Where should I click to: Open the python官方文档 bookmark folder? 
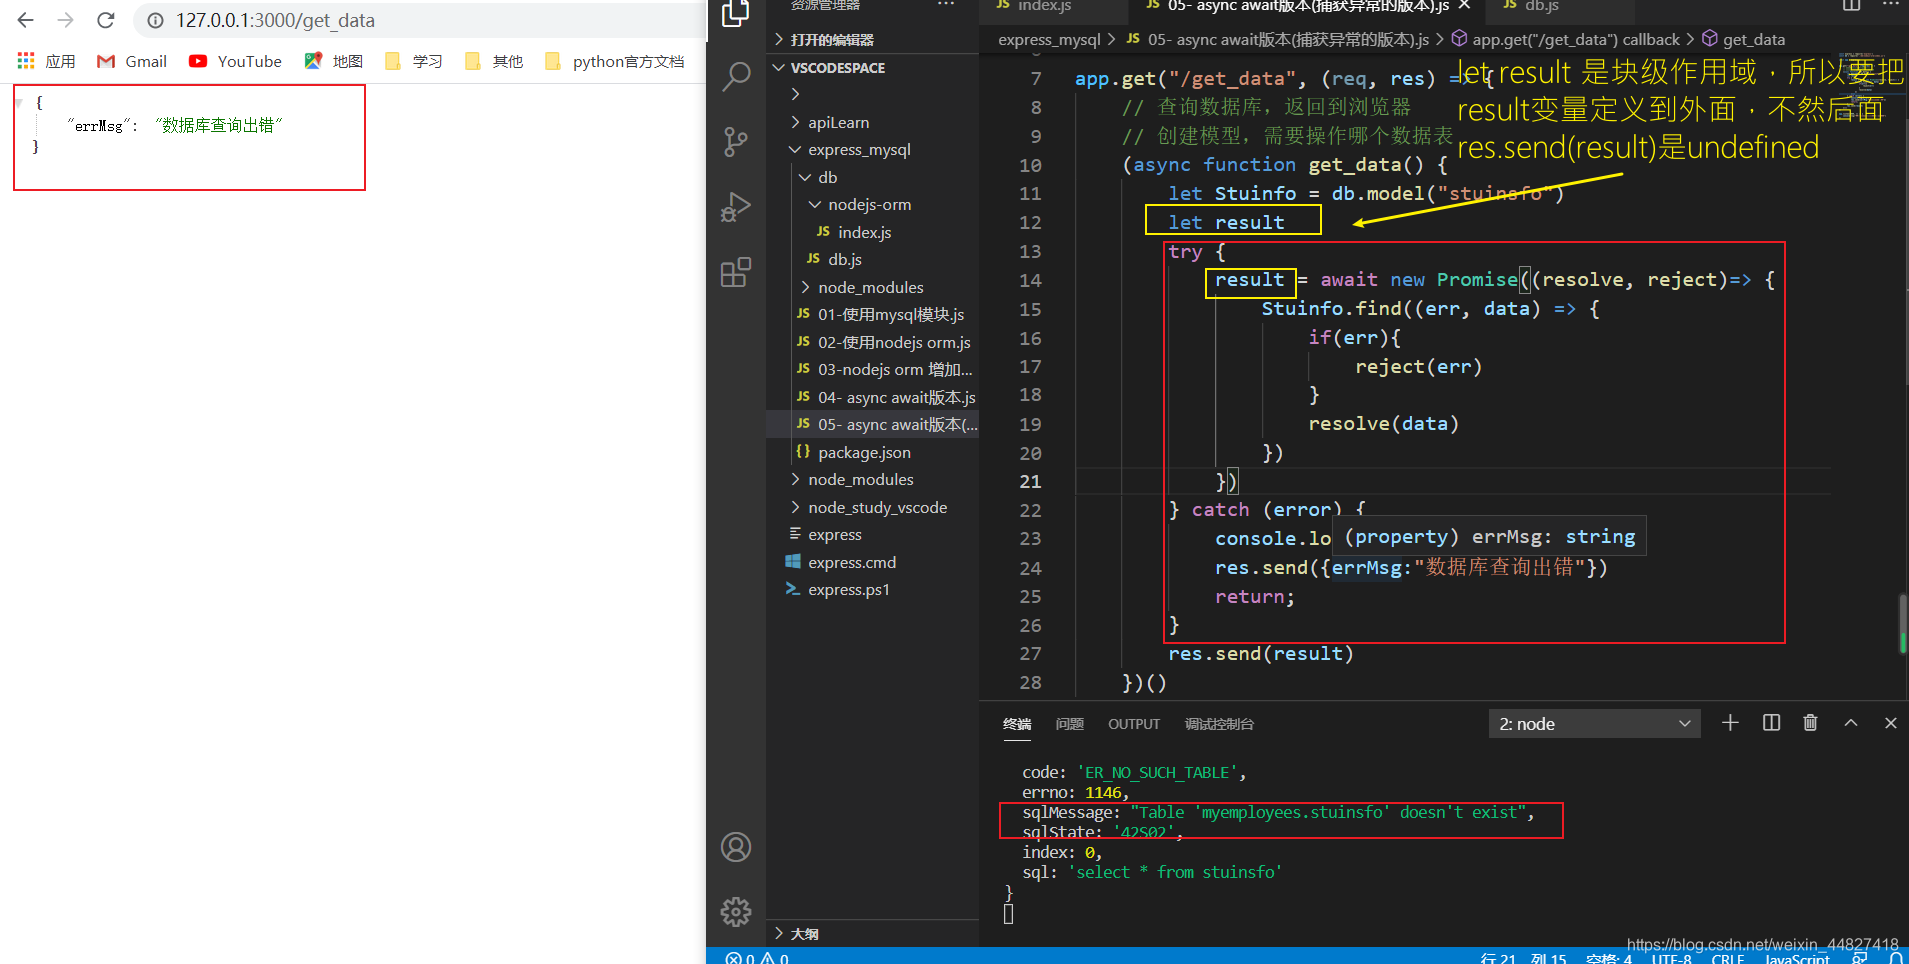(615, 61)
